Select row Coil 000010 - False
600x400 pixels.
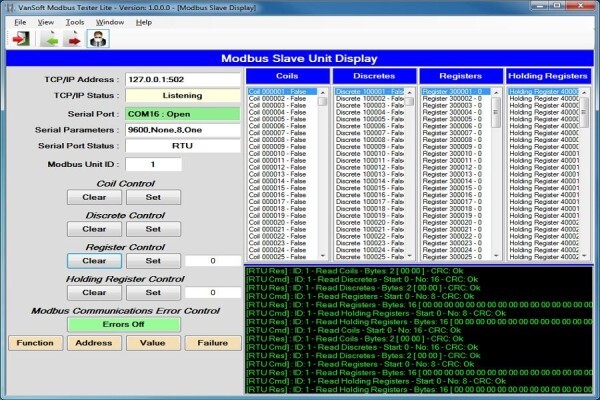click(x=282, y=153)
